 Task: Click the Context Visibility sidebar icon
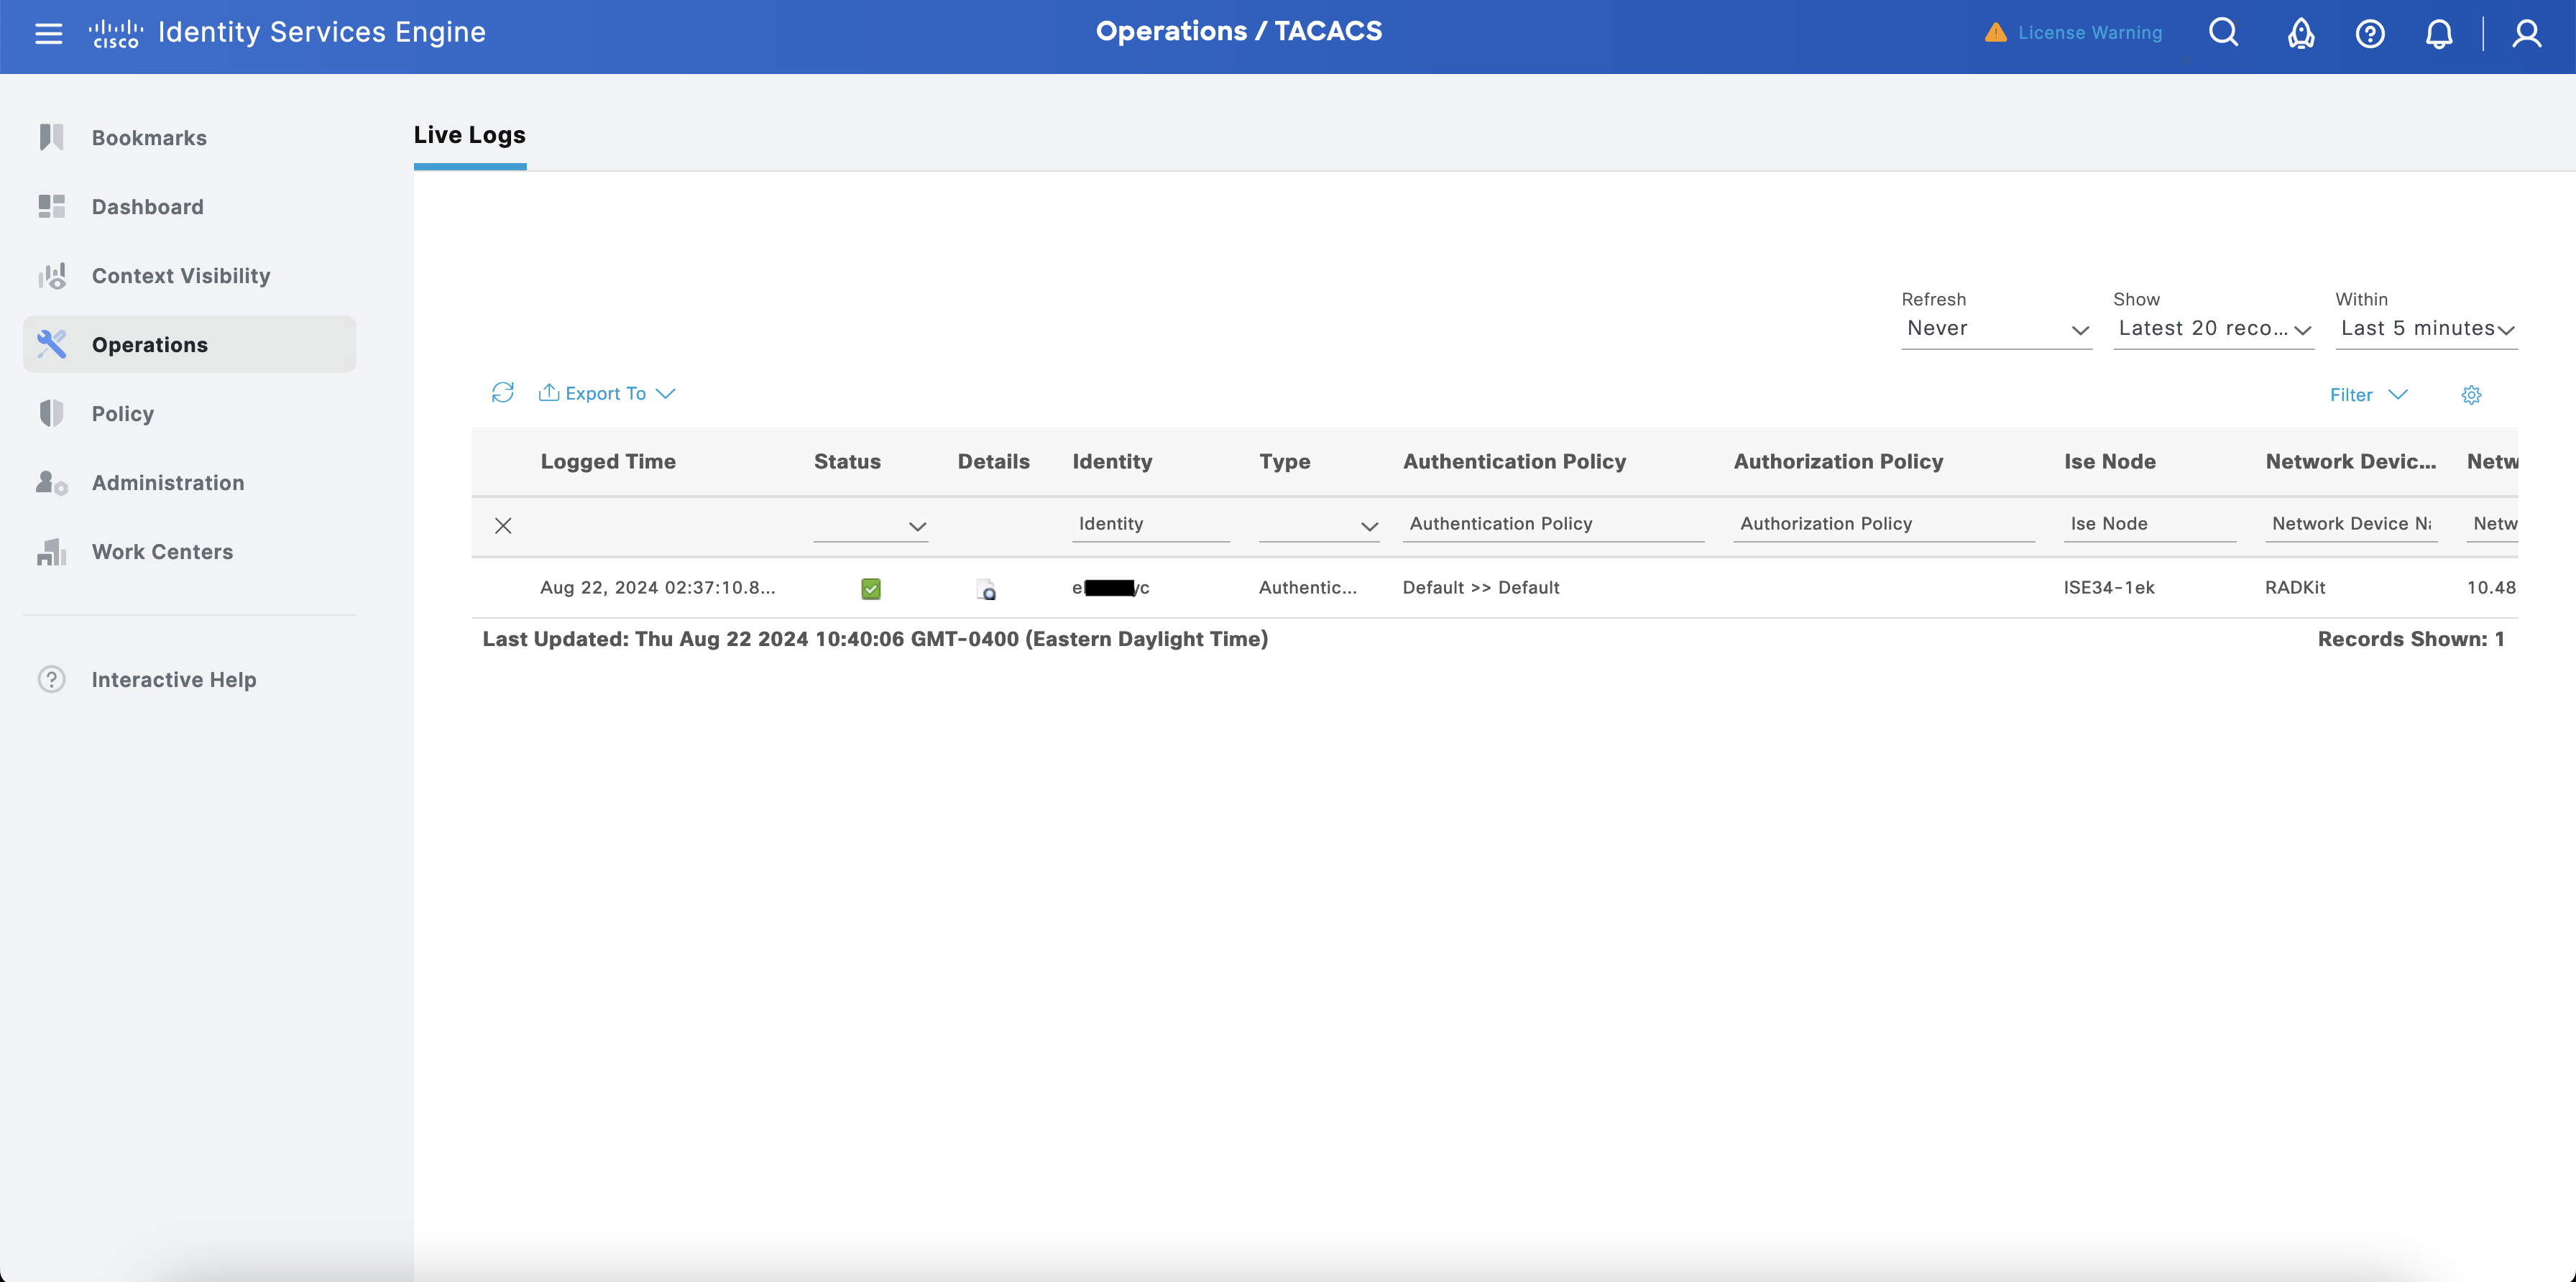pos(52,275)
